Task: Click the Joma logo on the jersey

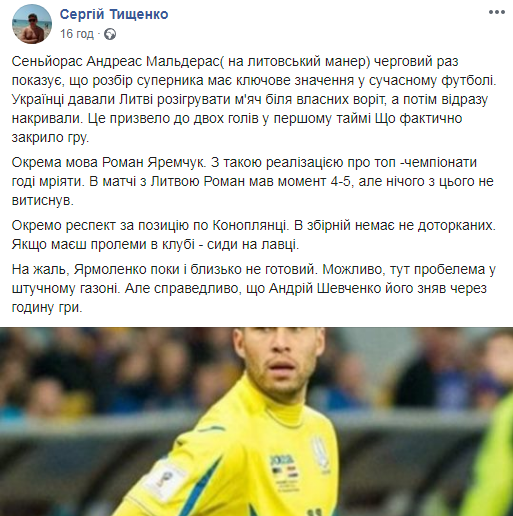Action: click(x=281, y=461)
